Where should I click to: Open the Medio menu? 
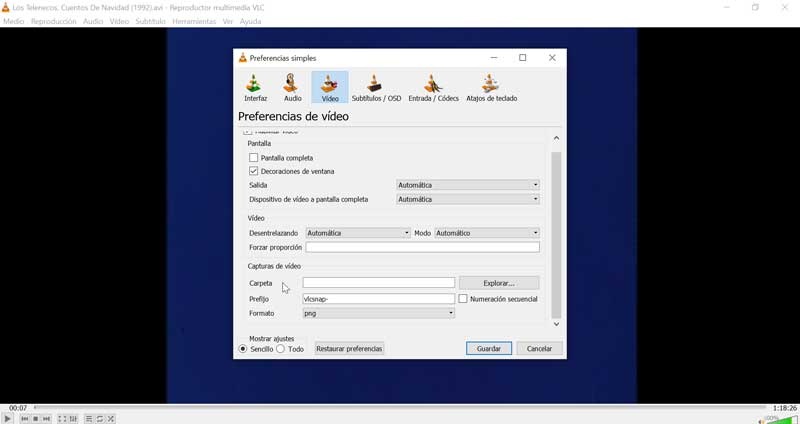tap(14, 21)
